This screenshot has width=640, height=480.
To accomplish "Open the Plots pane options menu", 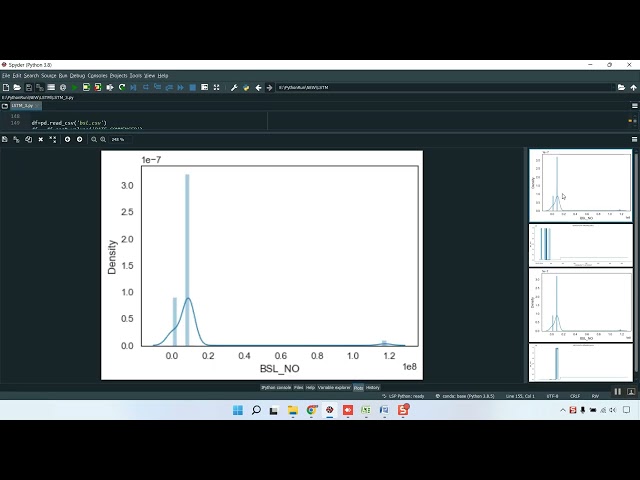I will (x=634, y=139).
